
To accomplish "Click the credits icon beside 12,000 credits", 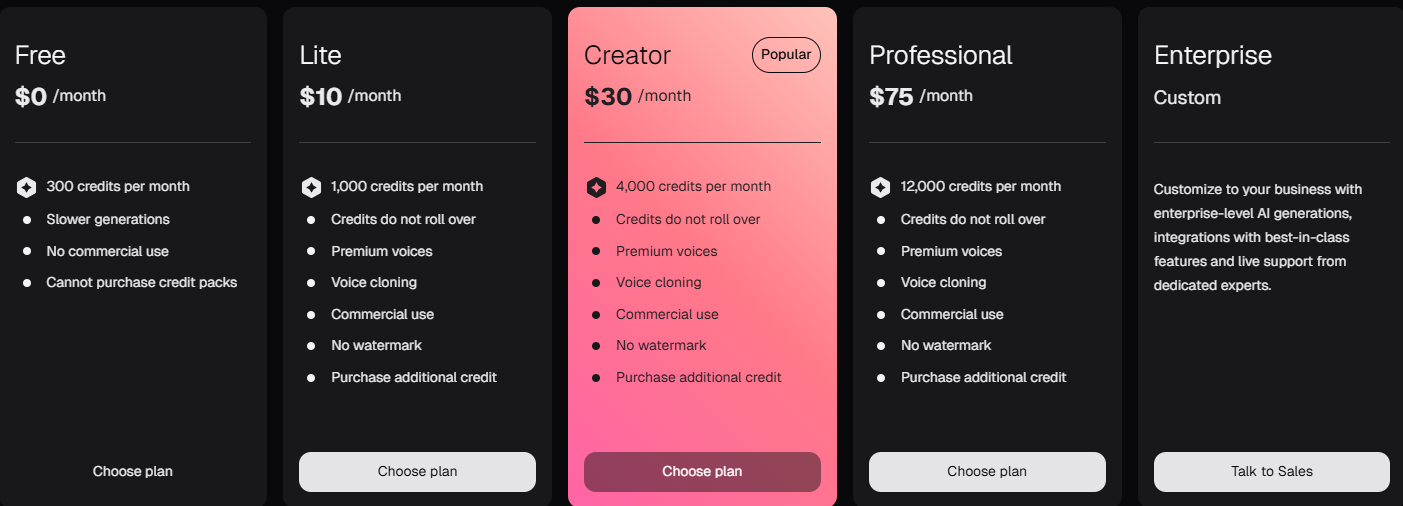I will (880, 187).
